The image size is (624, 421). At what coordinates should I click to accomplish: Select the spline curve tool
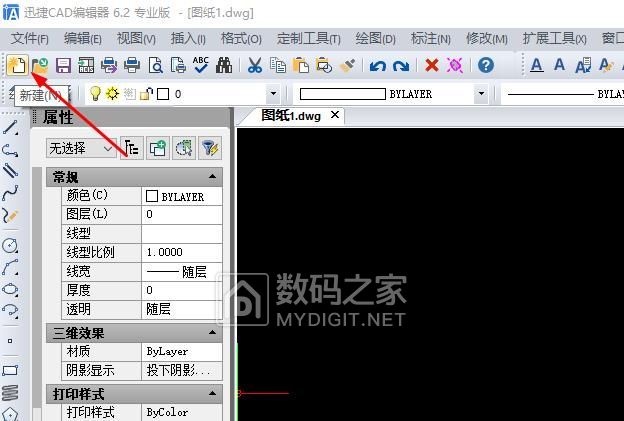click(x=10, y=193)
